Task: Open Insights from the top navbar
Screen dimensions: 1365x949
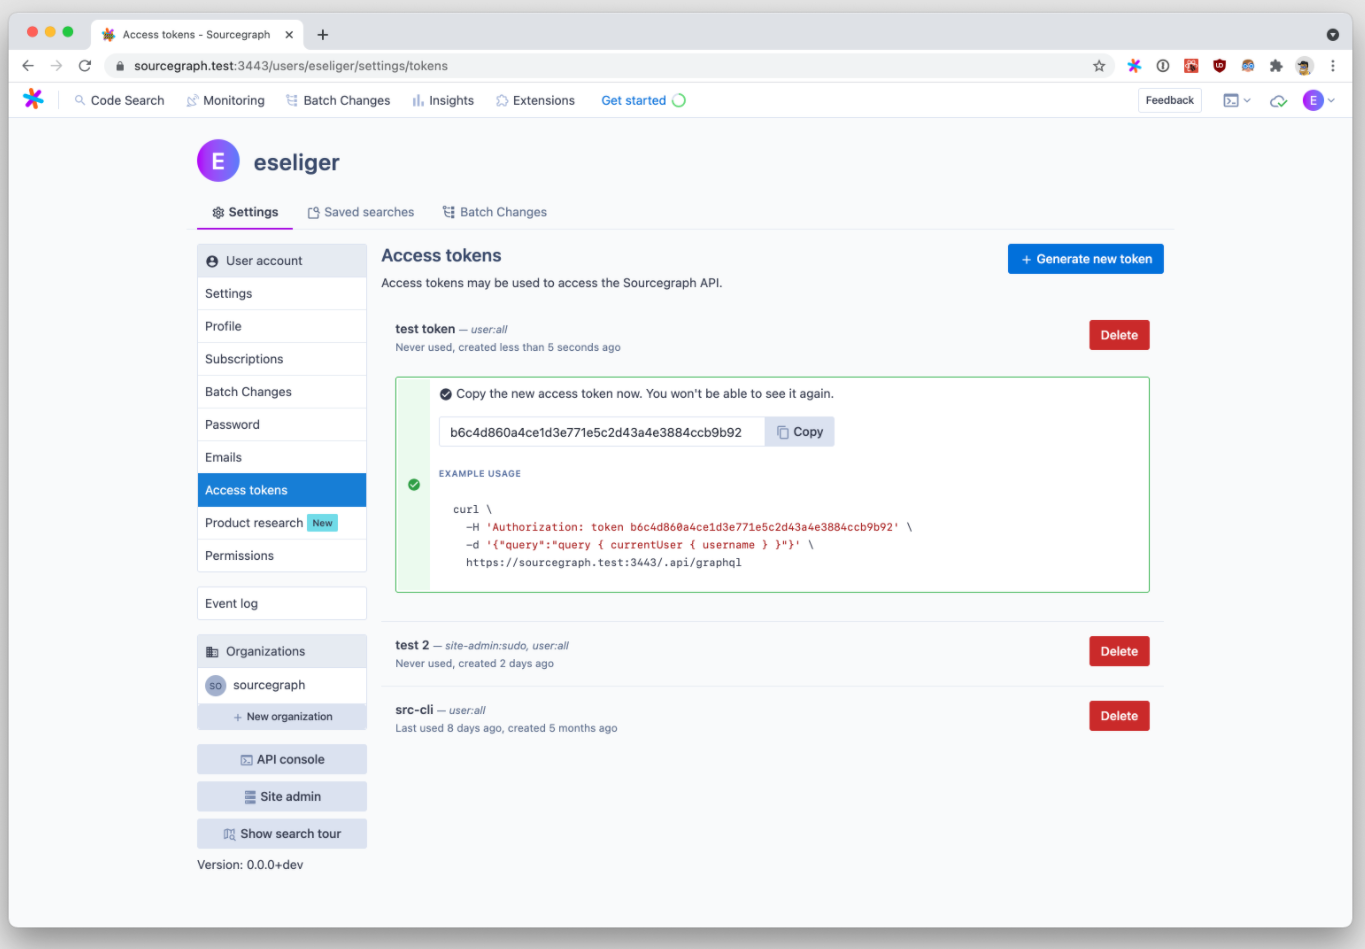Action: pos(443,101)
